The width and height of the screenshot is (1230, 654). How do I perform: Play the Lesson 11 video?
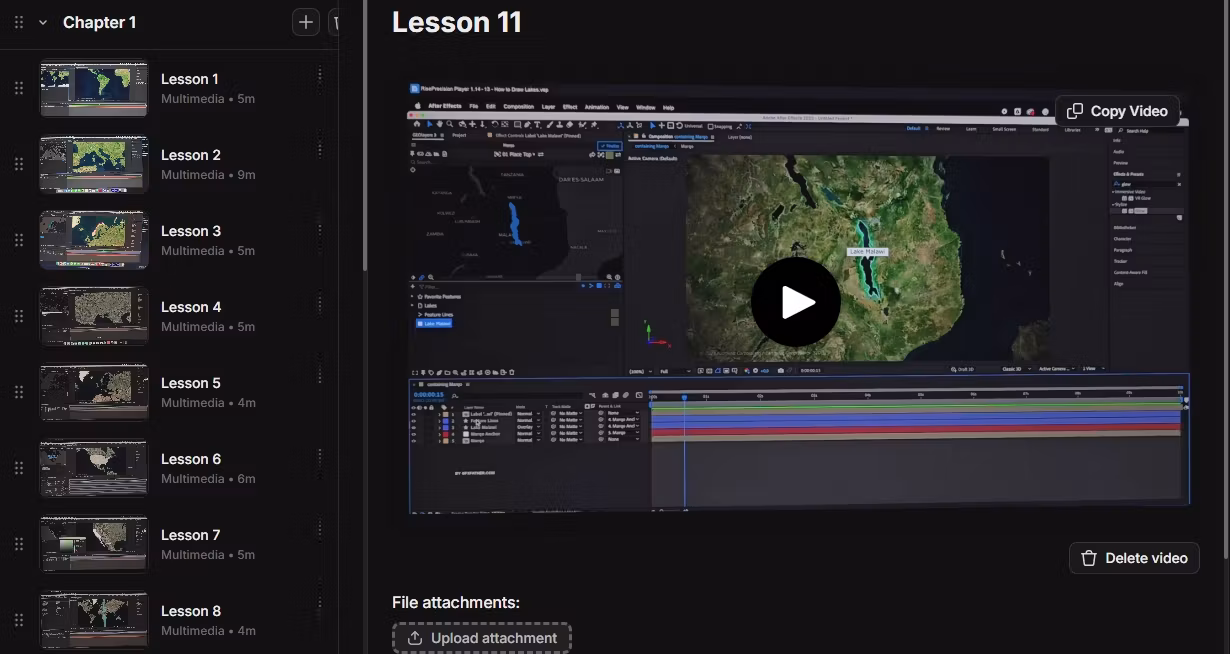coord(796,302)
